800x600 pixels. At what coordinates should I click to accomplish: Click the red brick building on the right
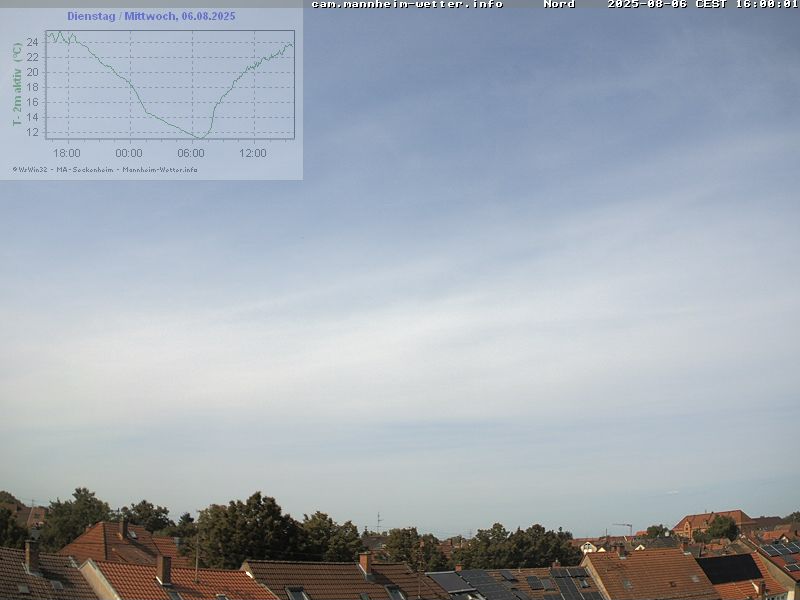click(x=710, y=521)
